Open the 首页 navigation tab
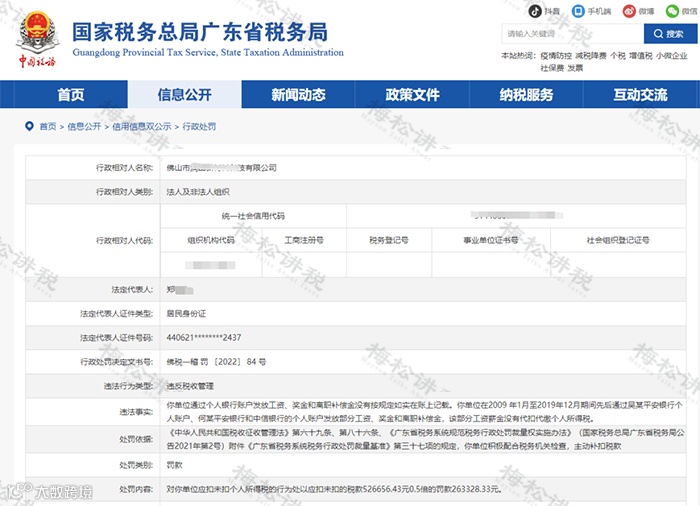This screenshot has width=700, height=506. click(x=71, y=95)
